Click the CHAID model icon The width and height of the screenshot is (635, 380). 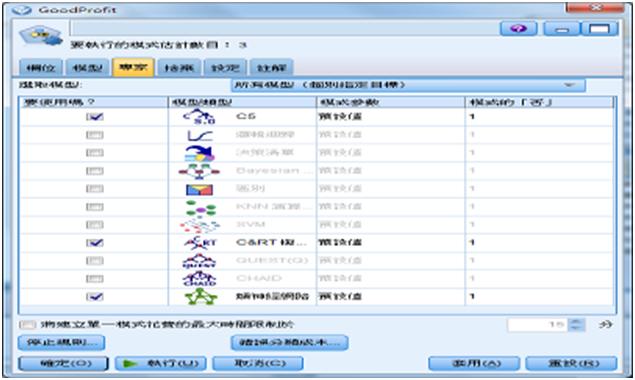coord(199,279)
